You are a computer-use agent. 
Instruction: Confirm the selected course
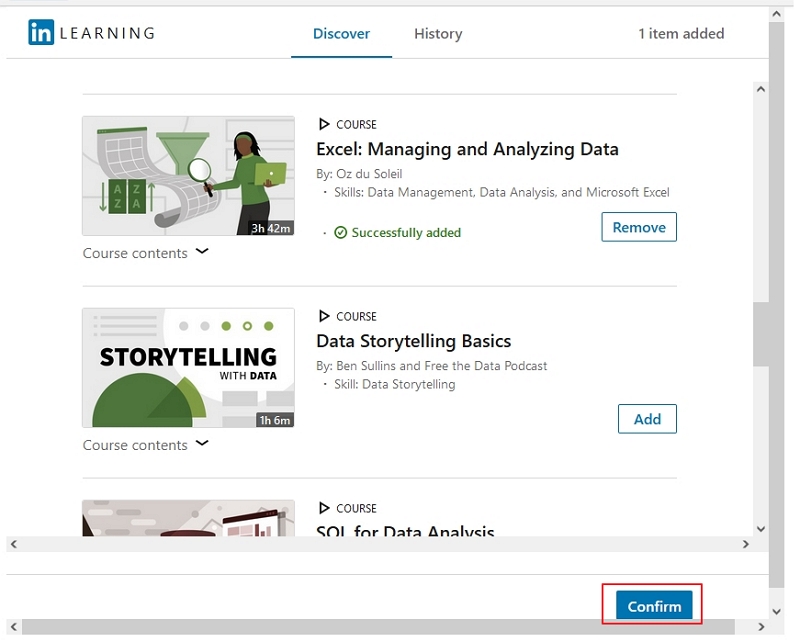[654, 606]
